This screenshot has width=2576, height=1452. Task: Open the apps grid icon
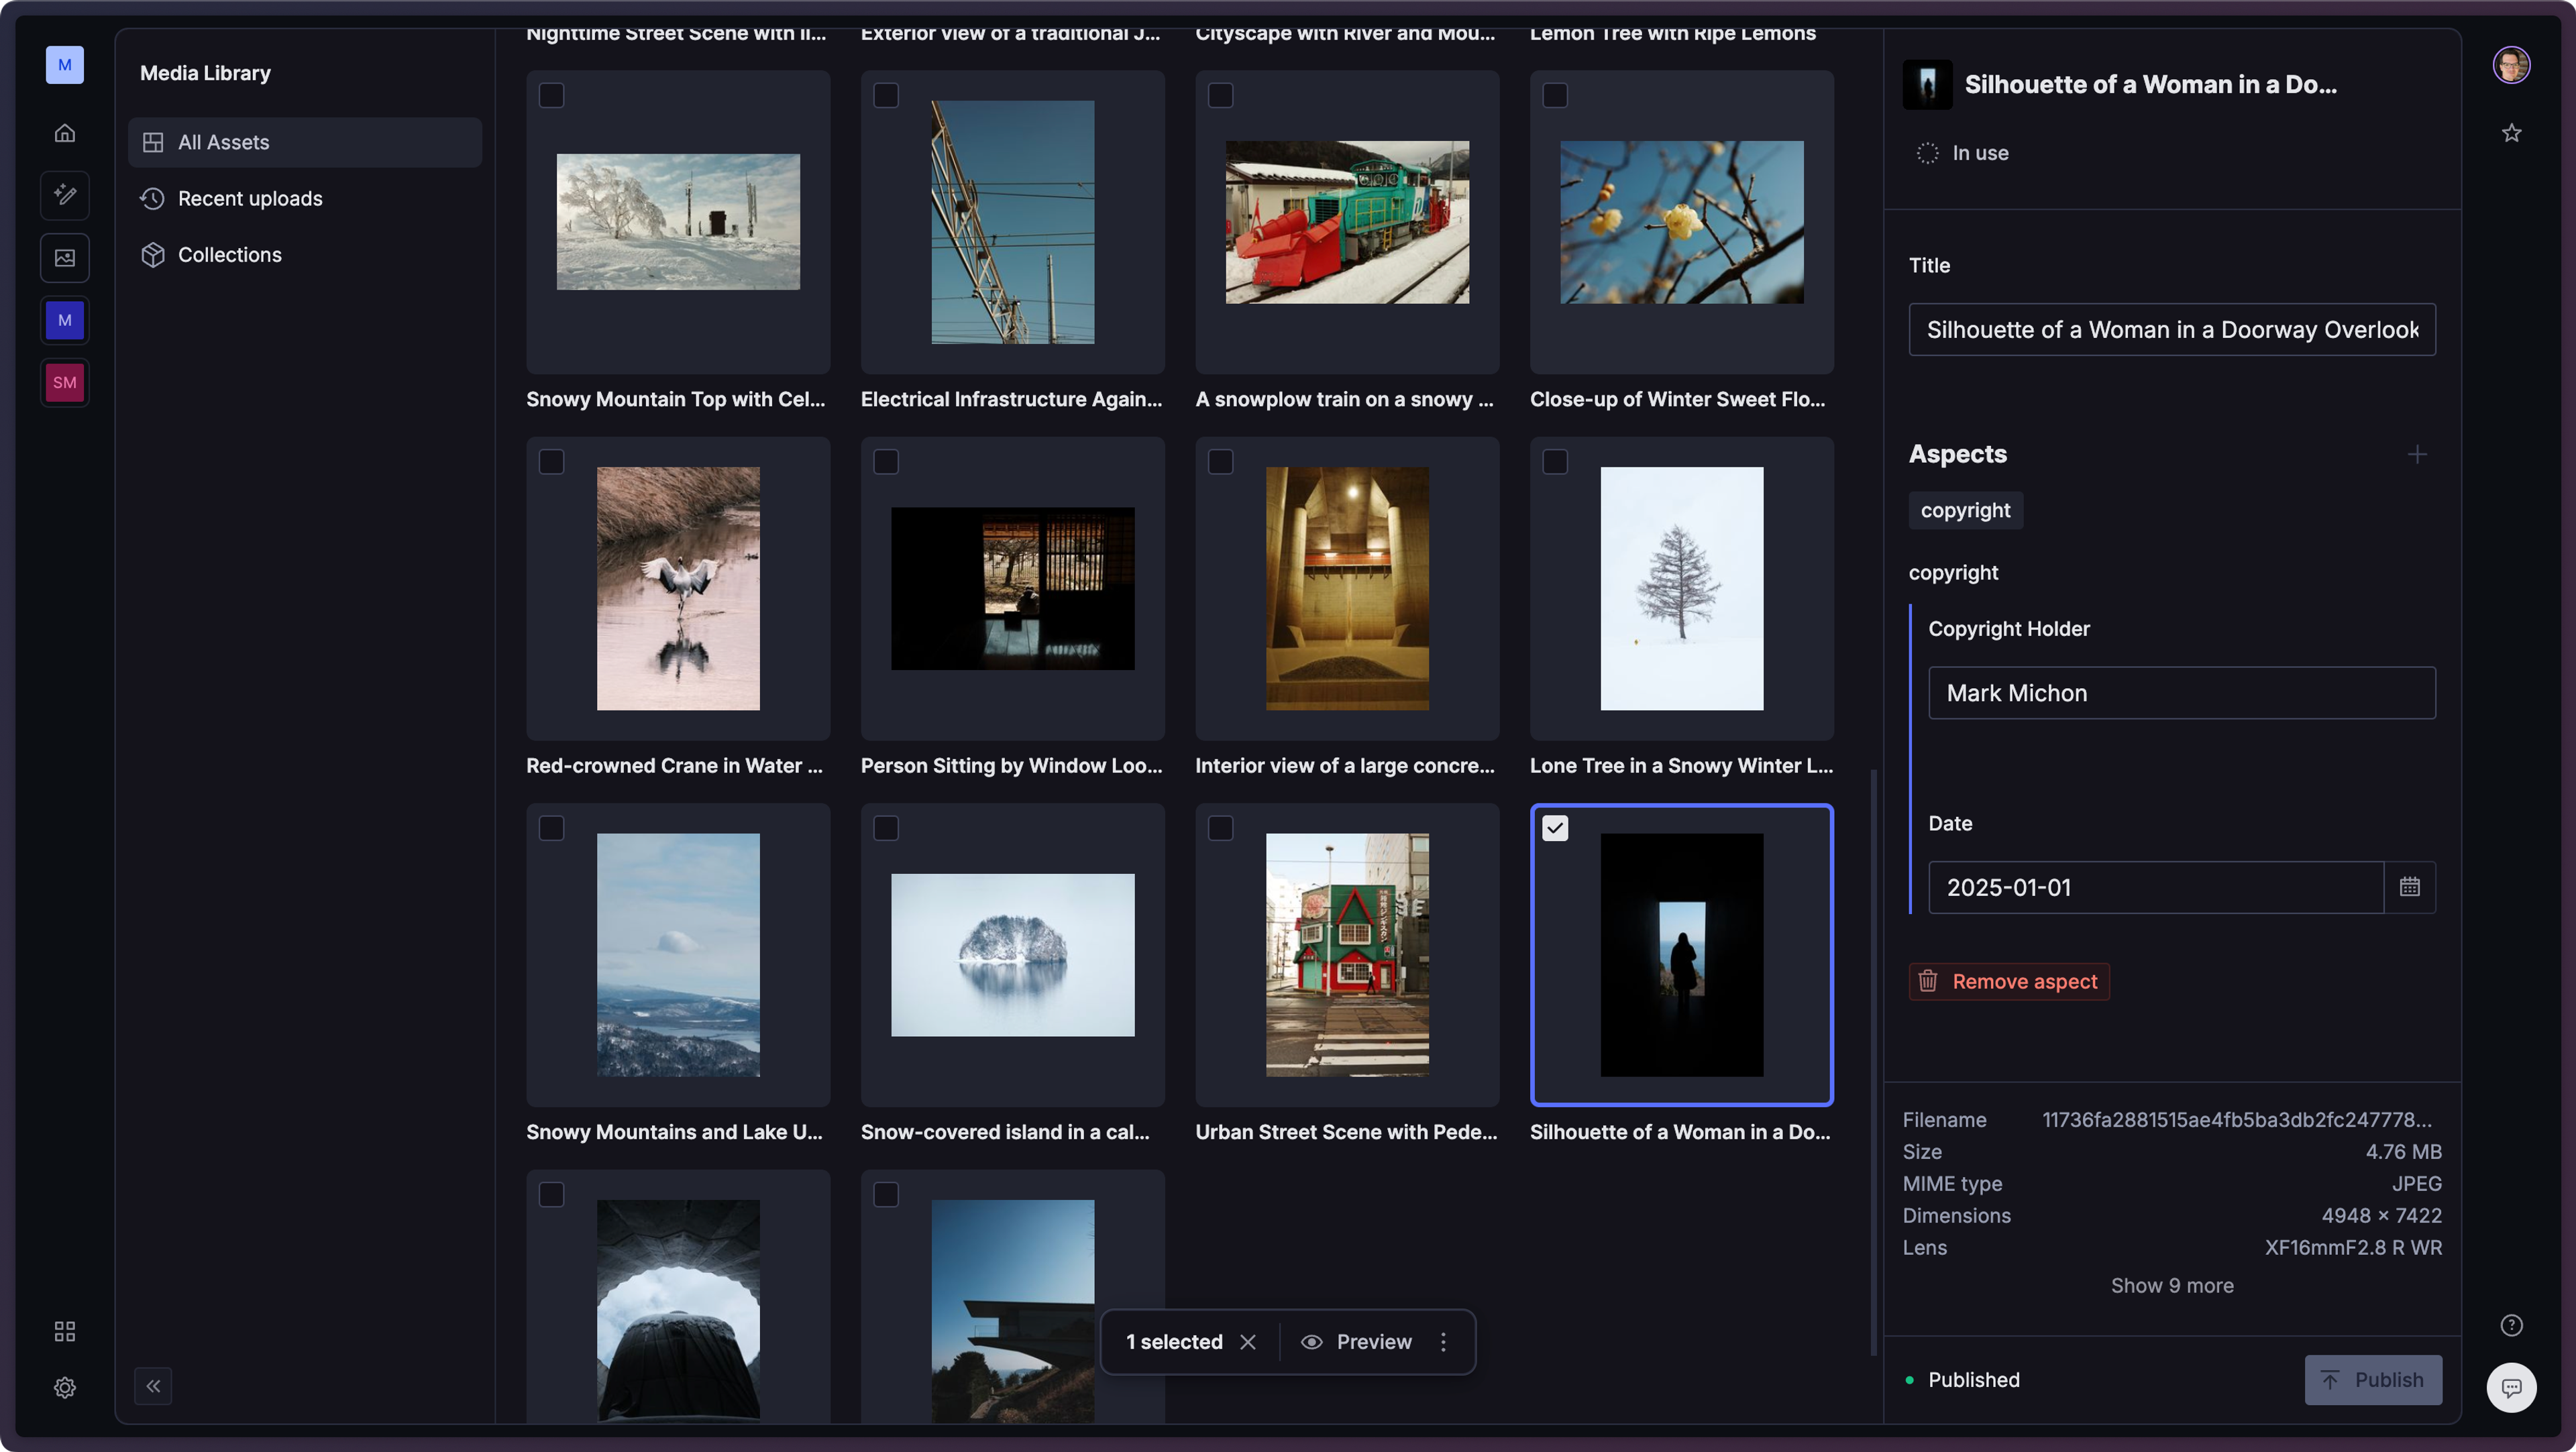[65, 1331]
